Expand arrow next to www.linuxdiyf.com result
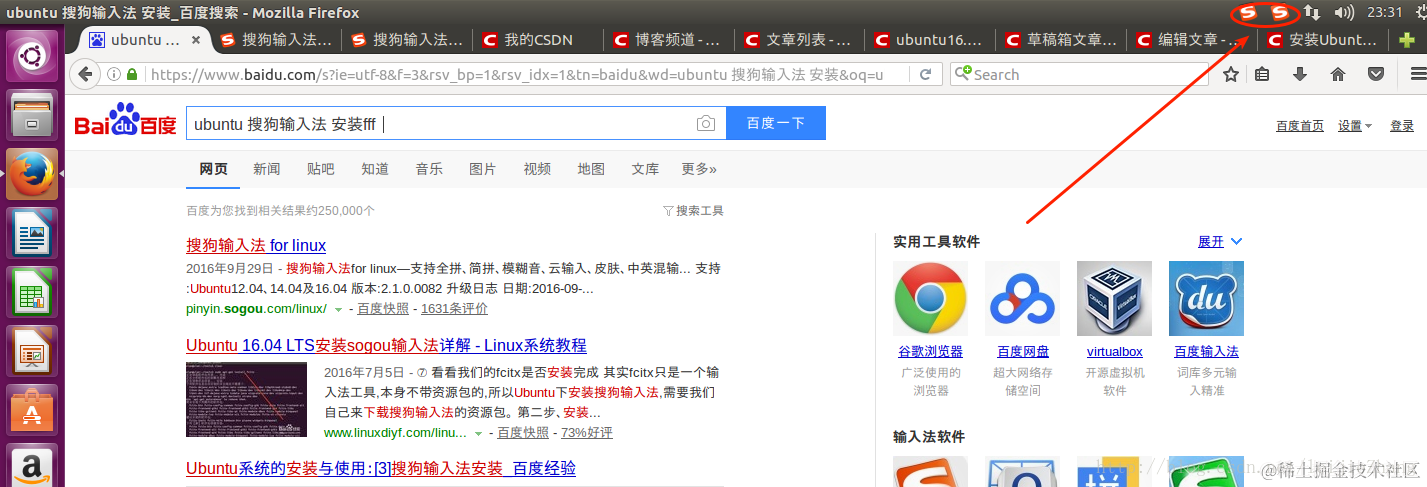1427x487 pixels. coord(478,433)
